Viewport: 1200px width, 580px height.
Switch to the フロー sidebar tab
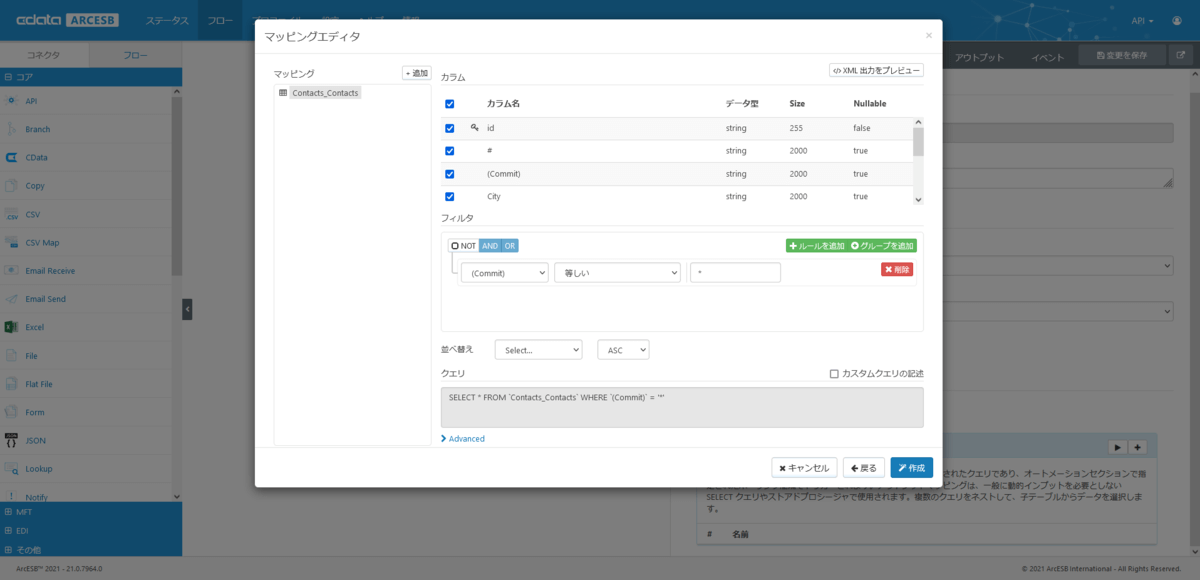135,56
